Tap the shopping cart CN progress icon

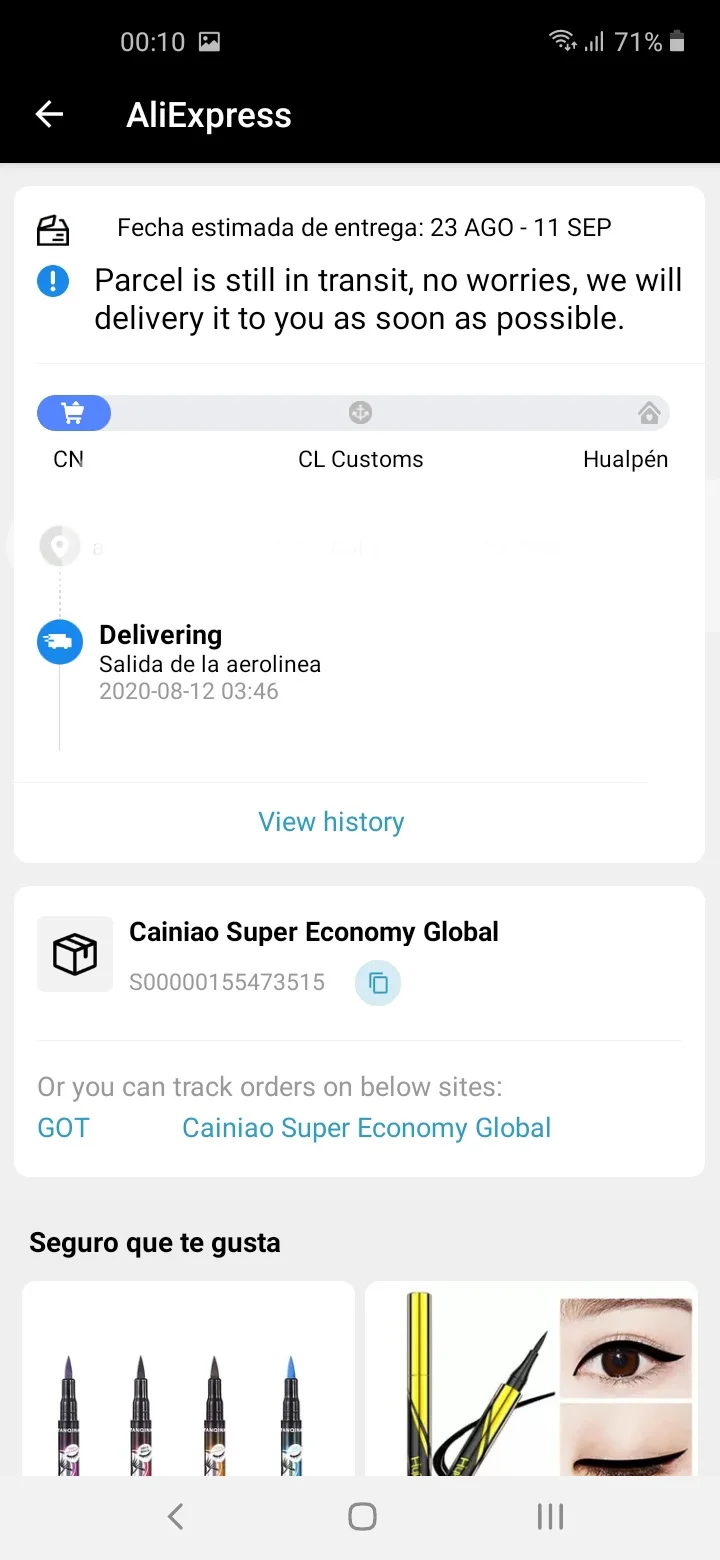pyautogui.click(x=73, y=413)
